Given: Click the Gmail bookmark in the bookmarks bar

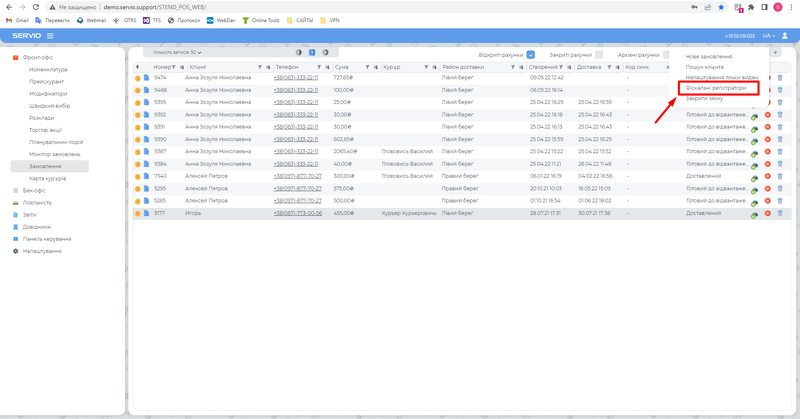Looking at the screenshot, I should pos(17,20).
